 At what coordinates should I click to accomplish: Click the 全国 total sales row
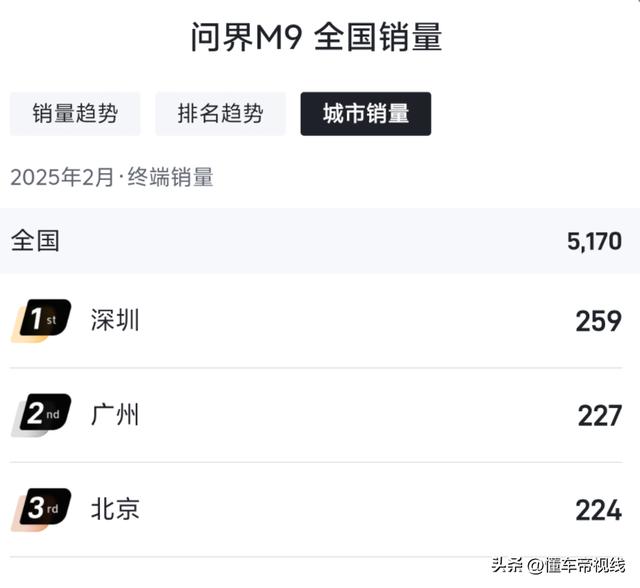point(320,241)
